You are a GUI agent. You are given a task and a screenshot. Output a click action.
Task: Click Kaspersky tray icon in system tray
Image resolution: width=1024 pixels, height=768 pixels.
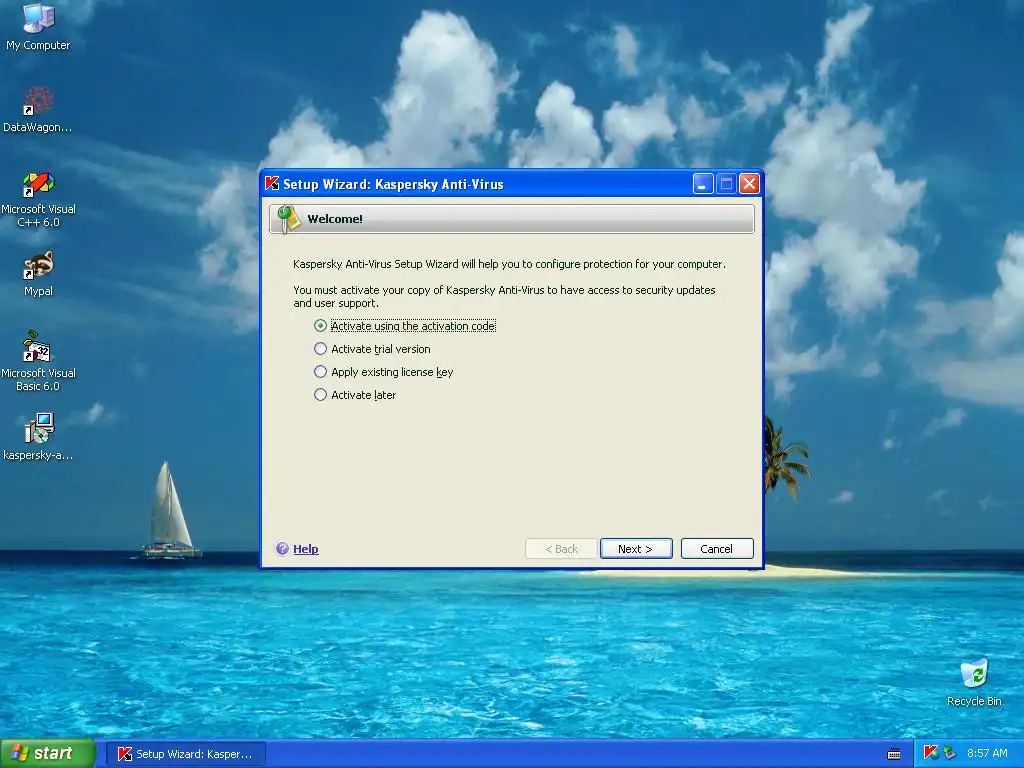click(x=931, y=753)
